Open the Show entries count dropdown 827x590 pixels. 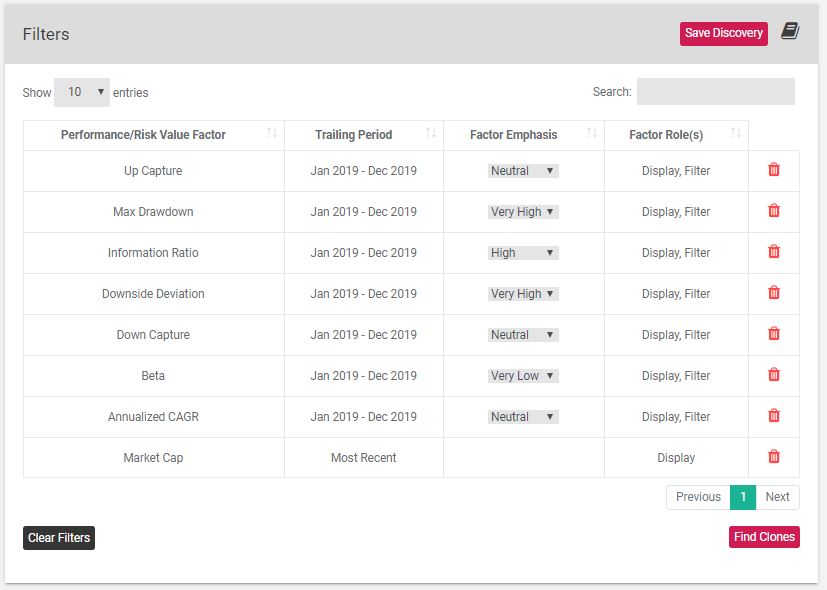coord(82,92)
